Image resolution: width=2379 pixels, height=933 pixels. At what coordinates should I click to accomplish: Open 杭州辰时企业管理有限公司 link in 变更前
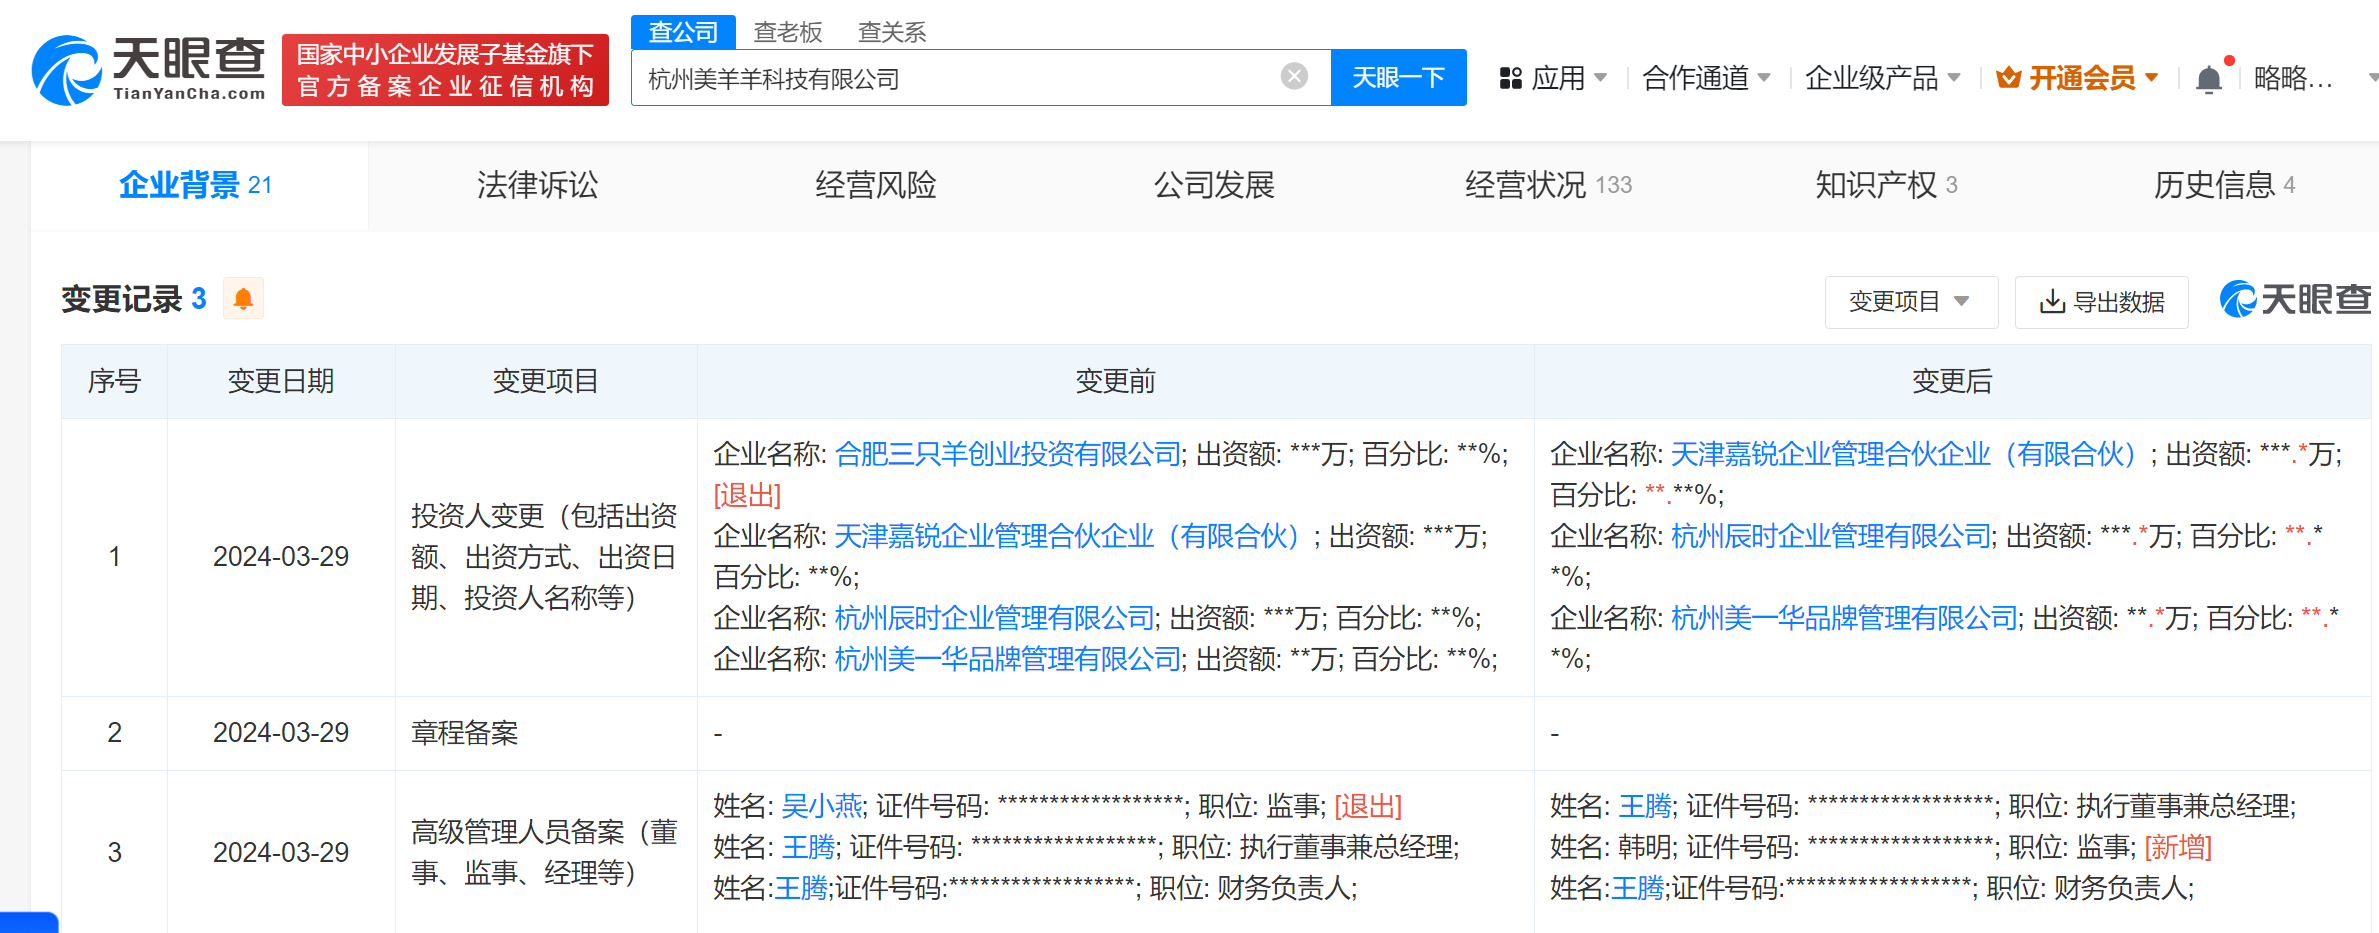pos(994,618)
